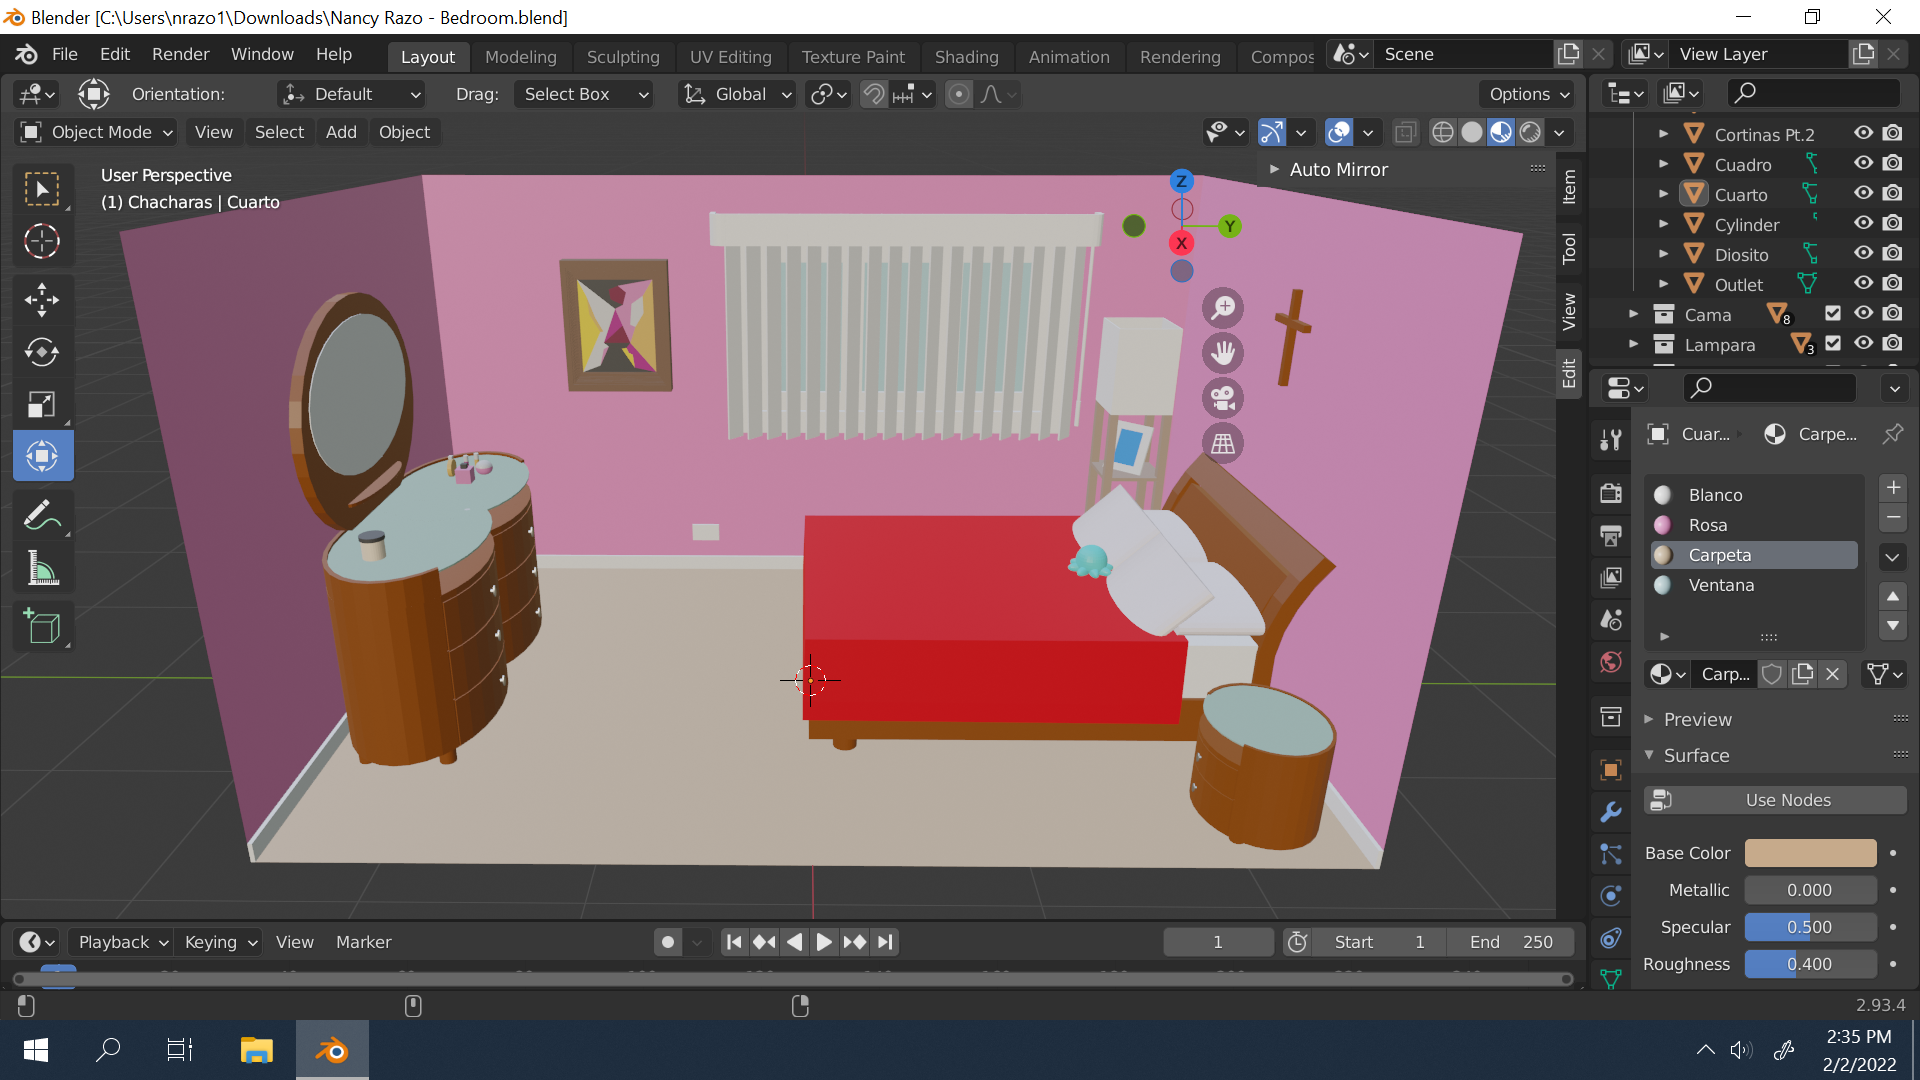Image resolution: width=1920 pixels, height=1080 pixels.
Task: Toggle the camera view icon
Action: coord(1223,398)
